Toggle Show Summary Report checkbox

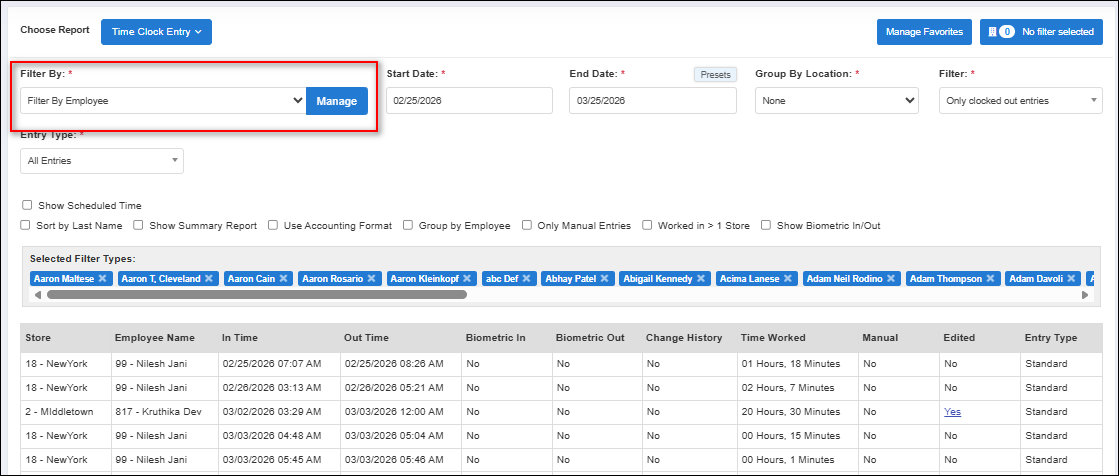tap(139, 226)
